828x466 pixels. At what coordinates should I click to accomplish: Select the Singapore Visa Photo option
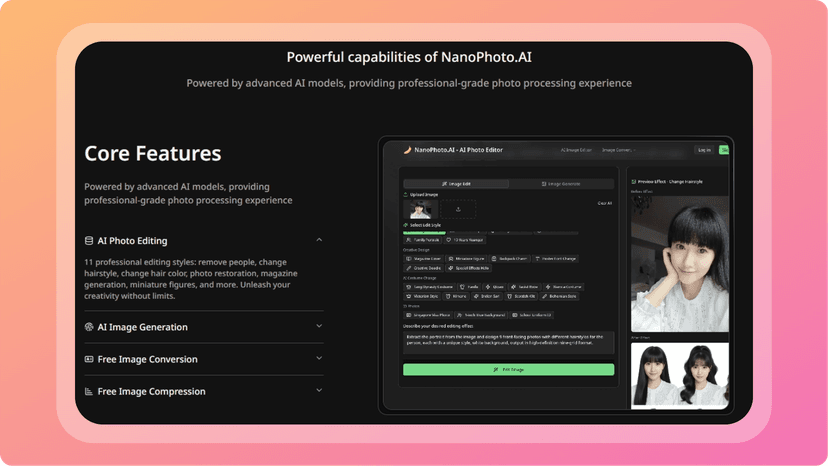[x=428, y=315]
